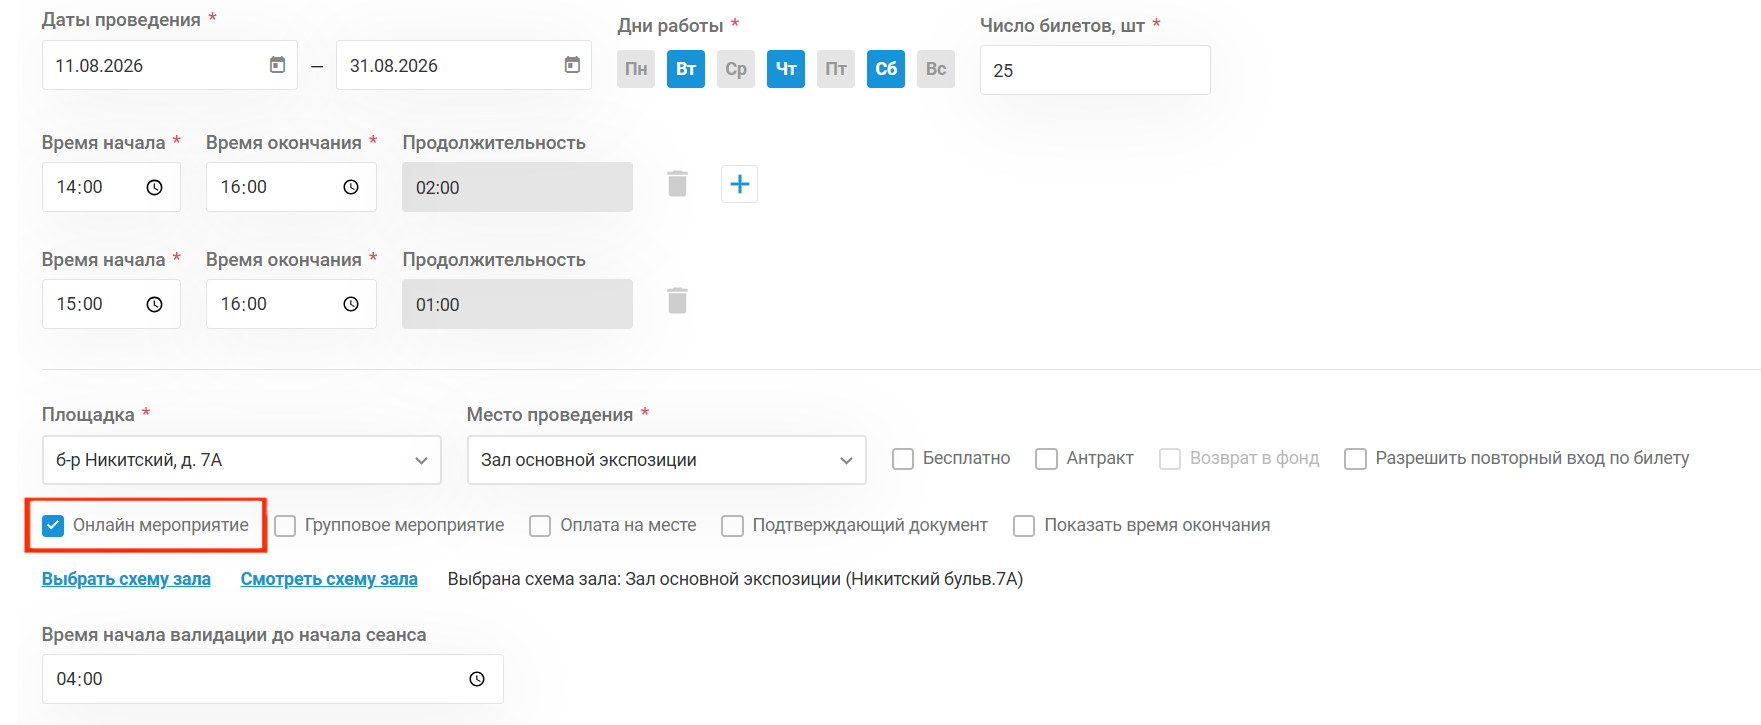Image resolution: width=1761 pixels, height=725 pixels.
Task: Expand the Площадка dropdown
Action: (241, 460)
